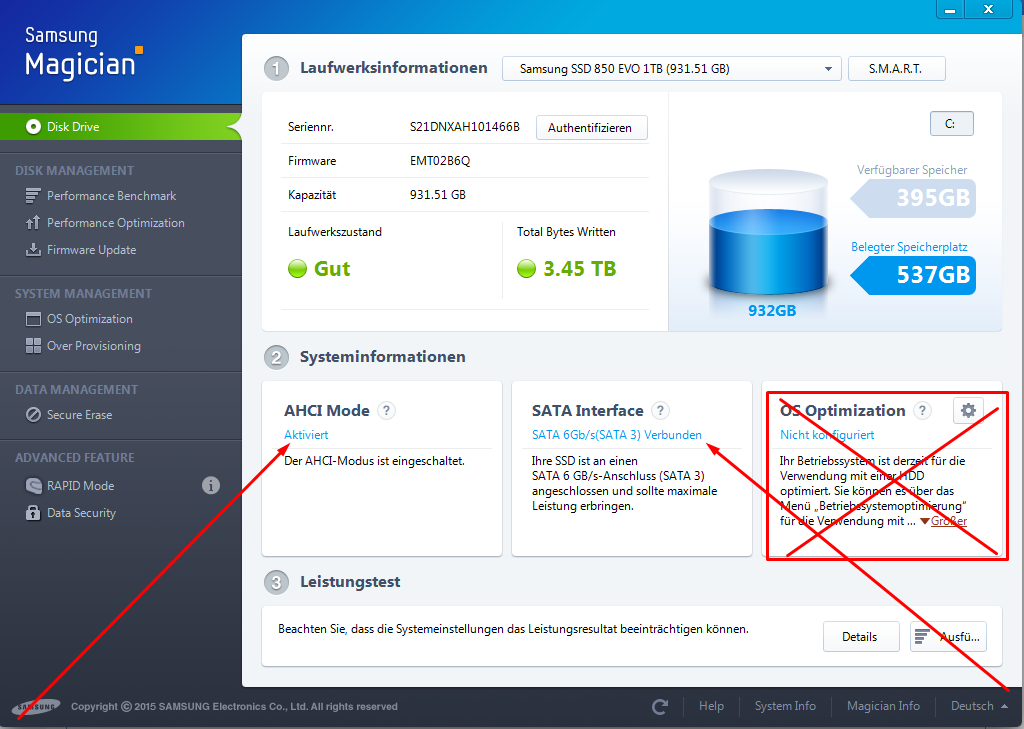This screenshot has width=1024, height=729.
Task: Expand the drive selection dropdown
Action: (x=672, y=69)
